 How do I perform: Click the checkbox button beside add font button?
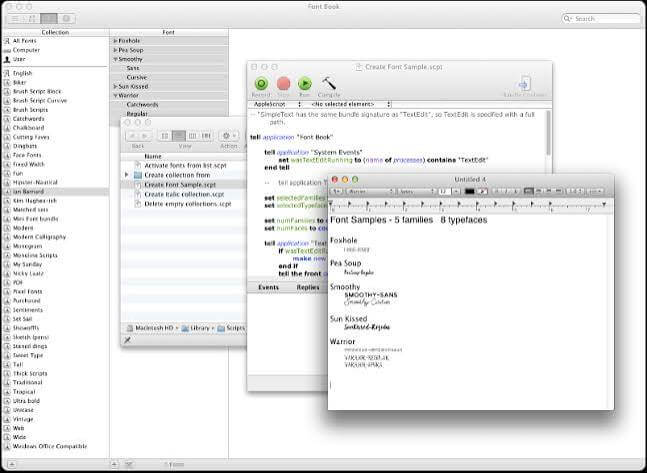point(128,464)
